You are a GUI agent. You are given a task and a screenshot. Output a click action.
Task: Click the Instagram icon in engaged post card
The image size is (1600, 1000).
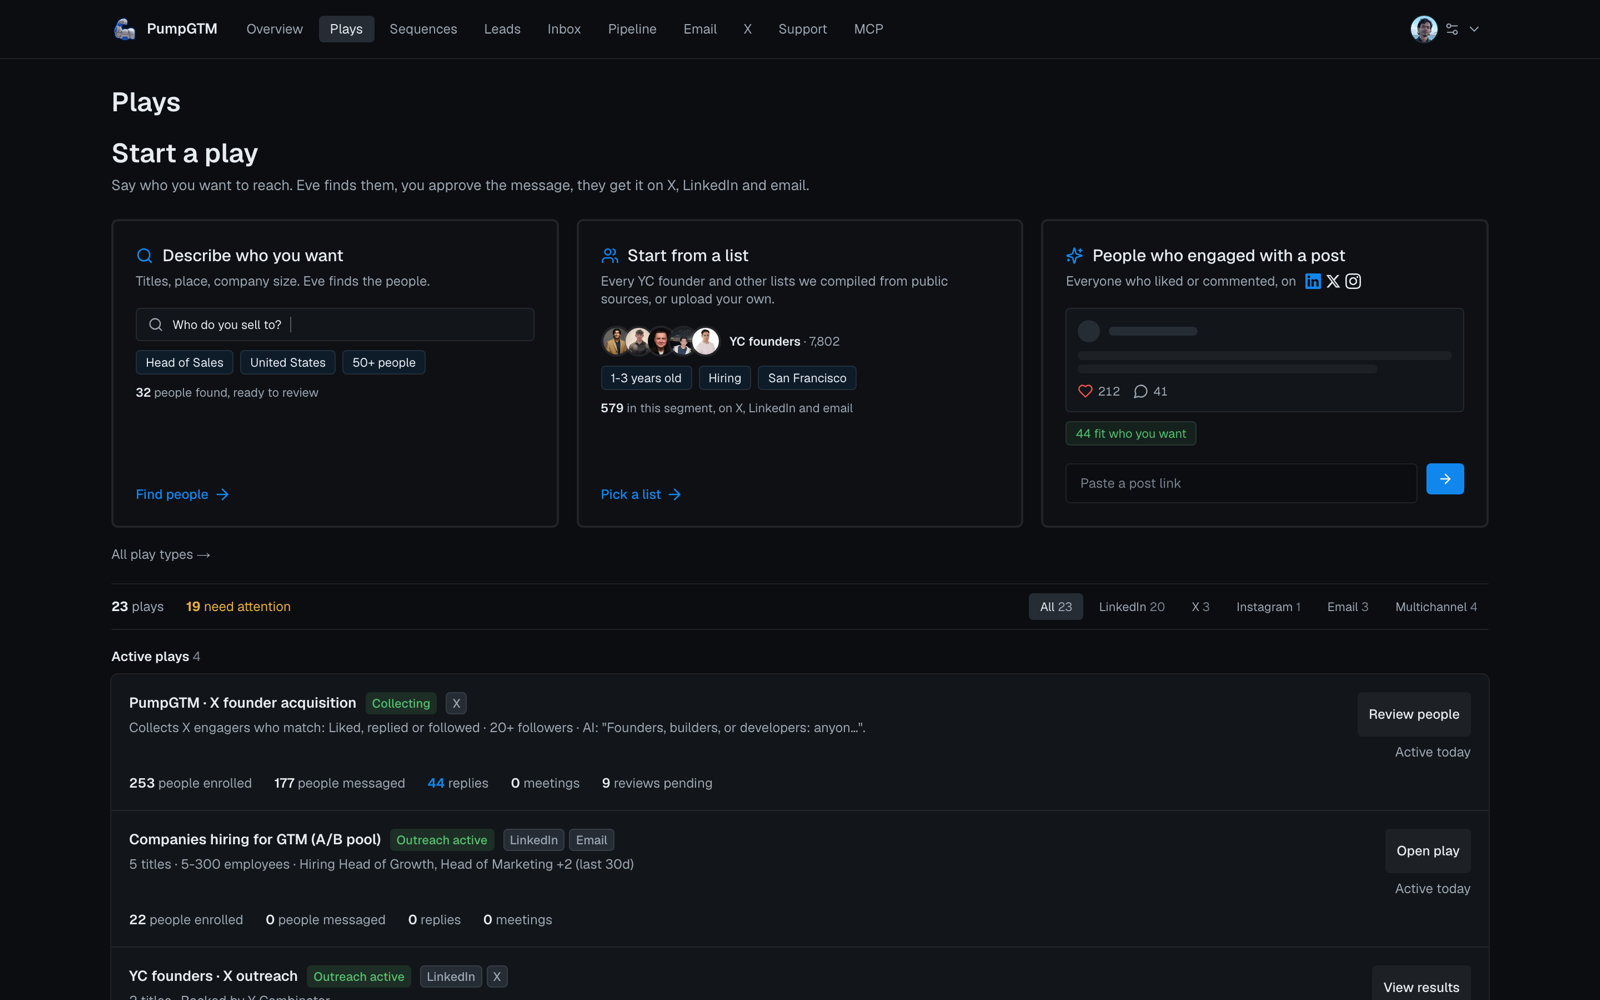coord(1353,281)
